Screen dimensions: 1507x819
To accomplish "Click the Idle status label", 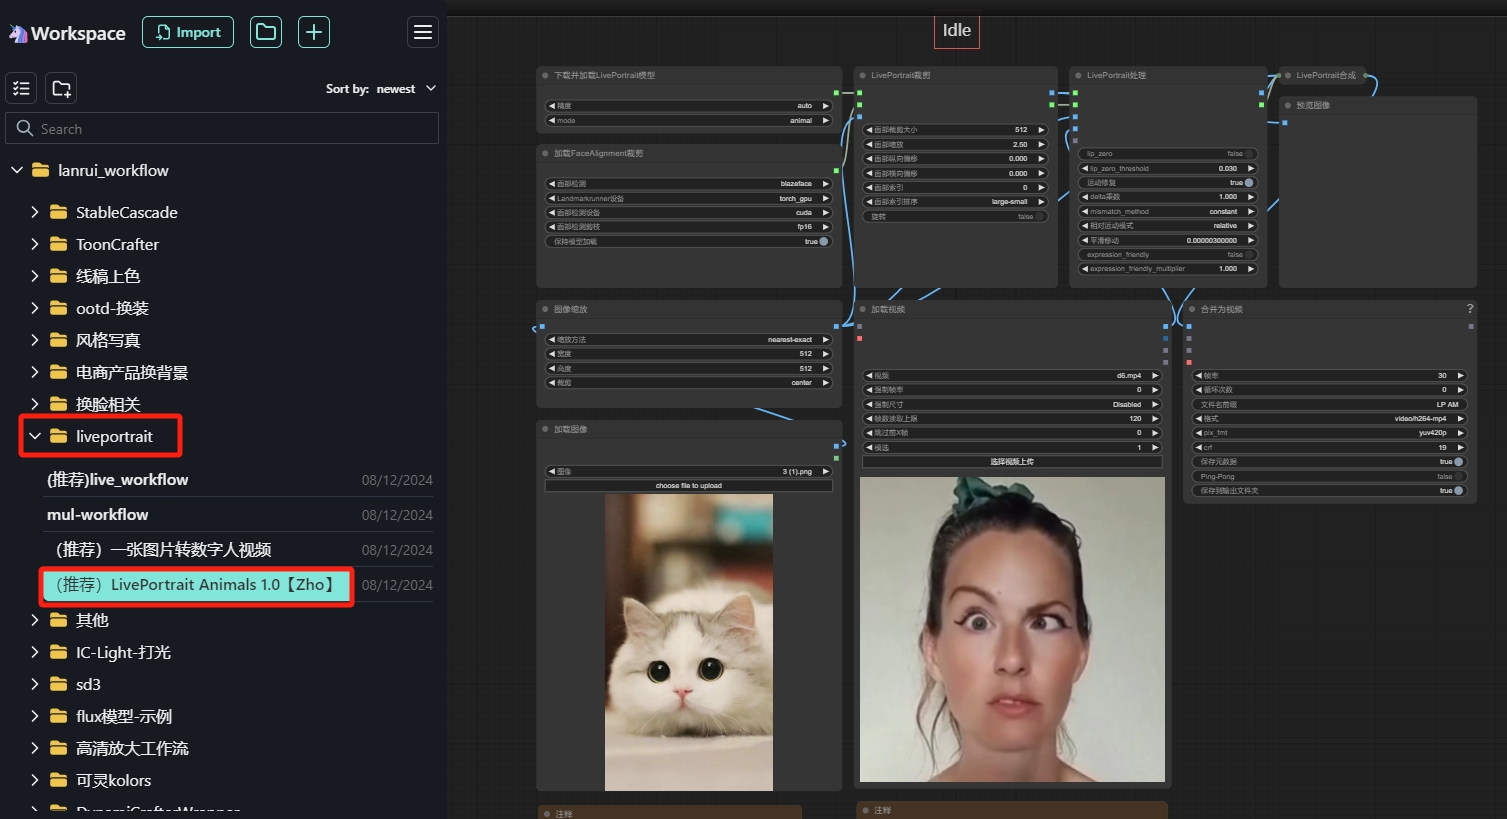I will click(x=957, y=31).
